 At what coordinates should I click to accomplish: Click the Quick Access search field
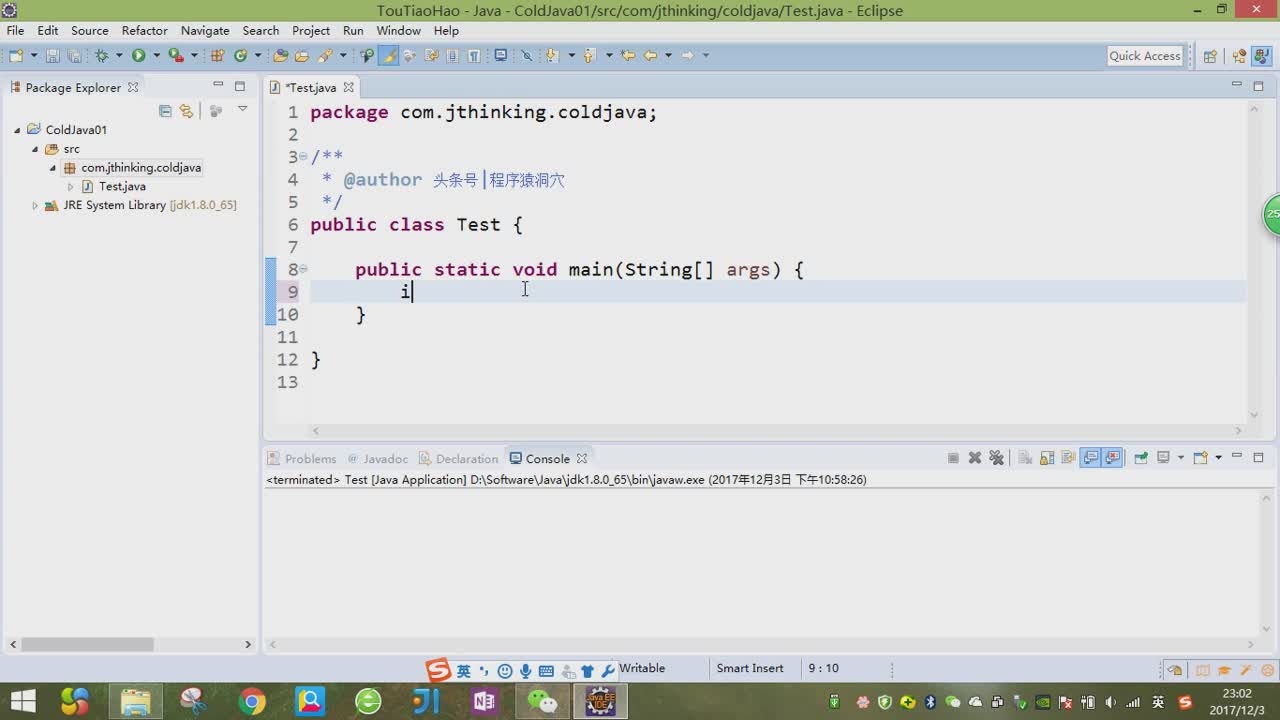point(1145,56)
